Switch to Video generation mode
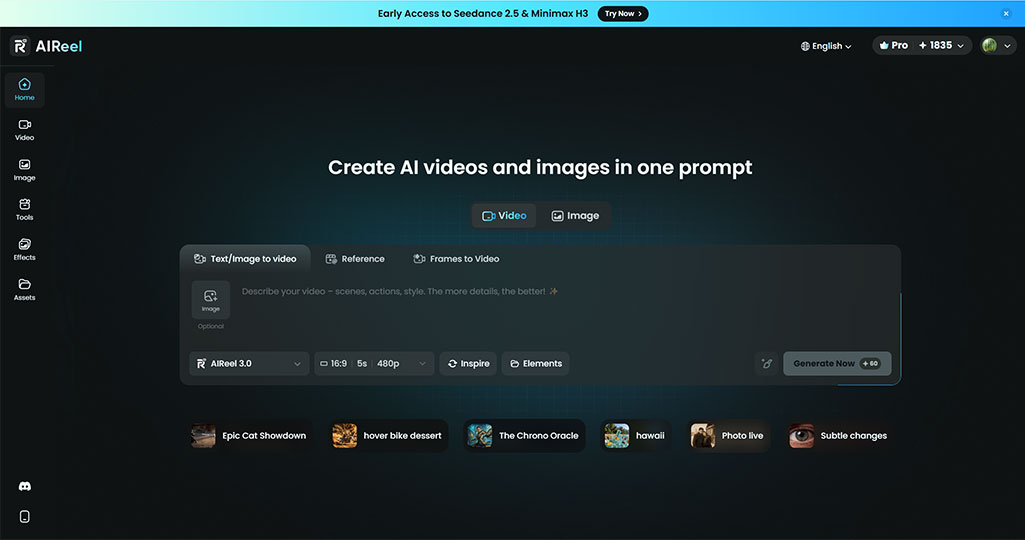Viewport: 1025px width, 540px height. click(504, 216)
